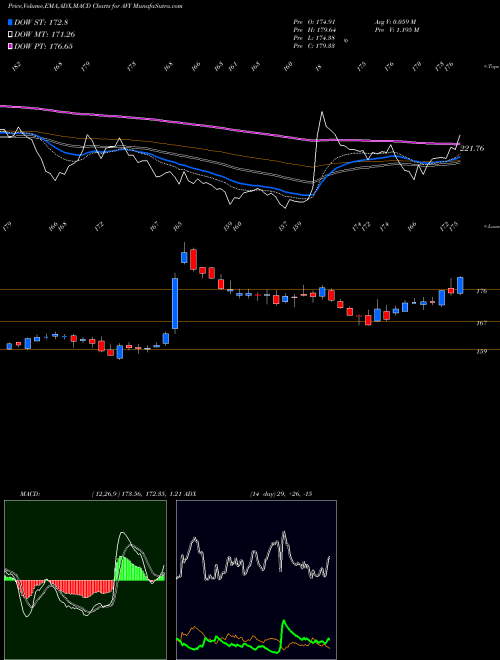Click the '<Lows' axis label

point(491,226)
